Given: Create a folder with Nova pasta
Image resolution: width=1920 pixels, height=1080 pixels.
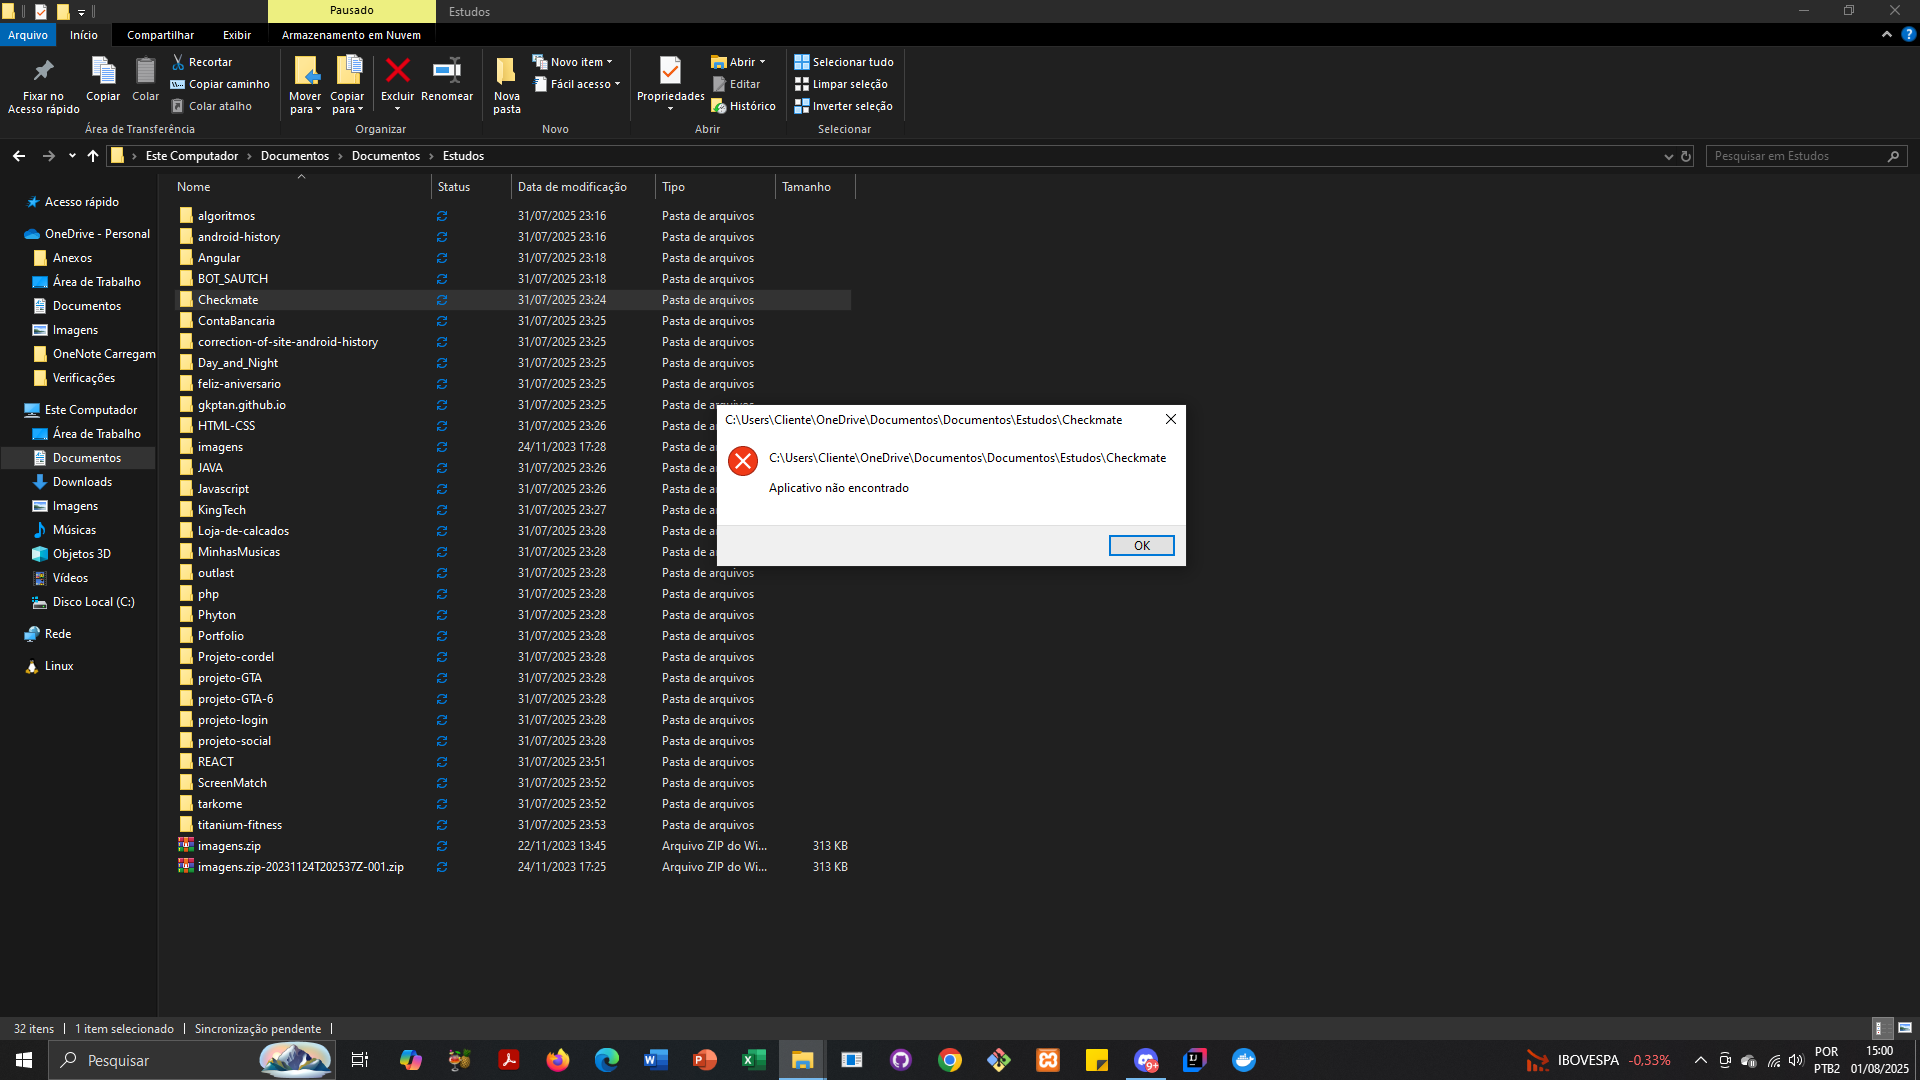Looking at the screenshot, I should coord(506,85).
